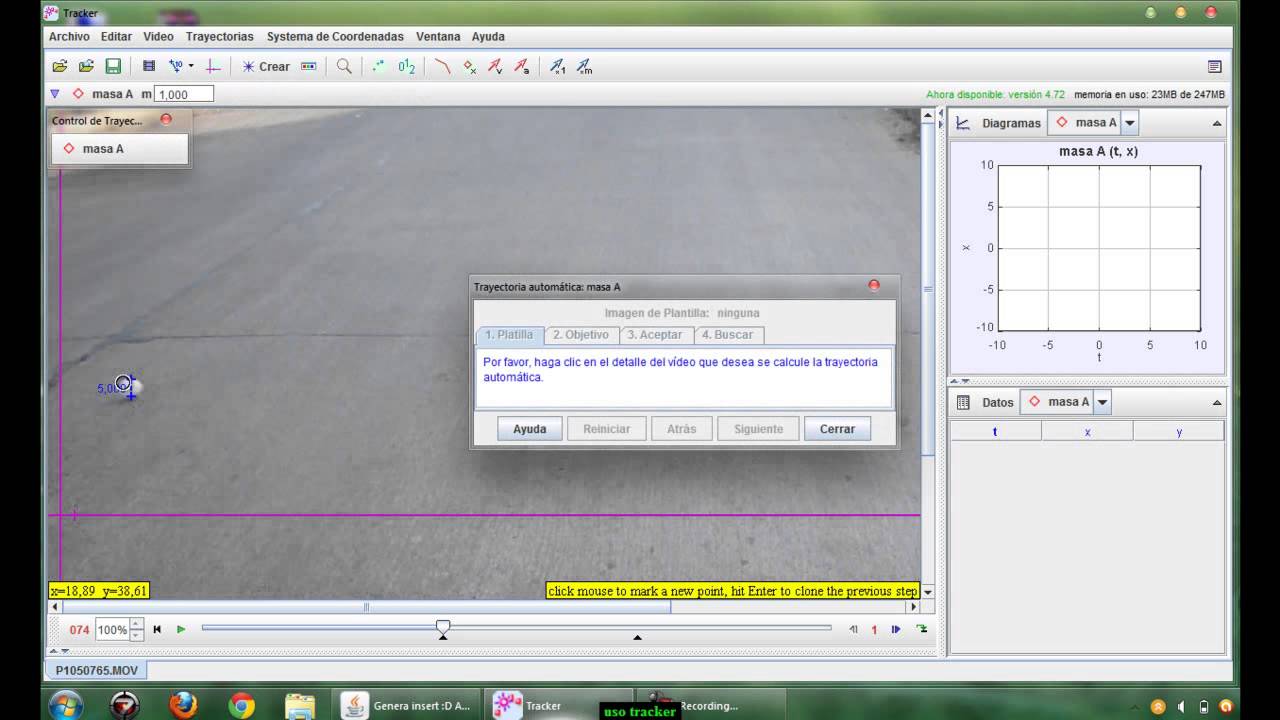Return the video to the start frame
This screenshot has height=720, width=1280.
point(157,629)
